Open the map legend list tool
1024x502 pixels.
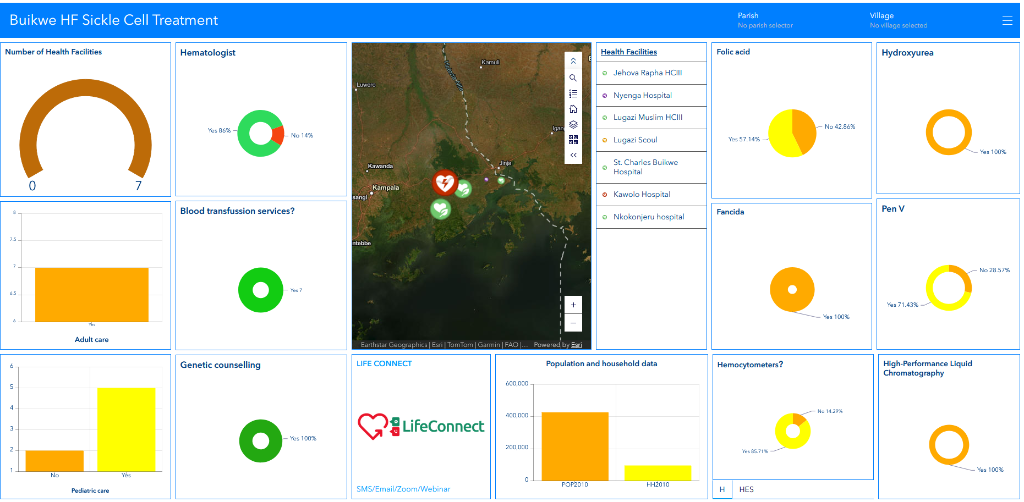coord(573,93)
